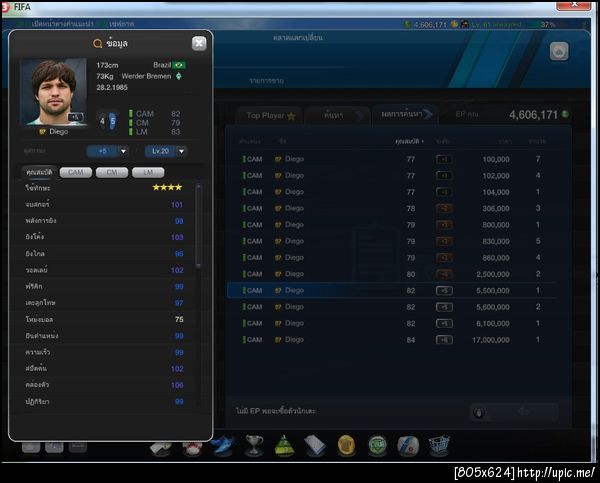Open the shopping cart shop icon
The height and width of the screenshot is (483, 600).
tap(439, 446)
